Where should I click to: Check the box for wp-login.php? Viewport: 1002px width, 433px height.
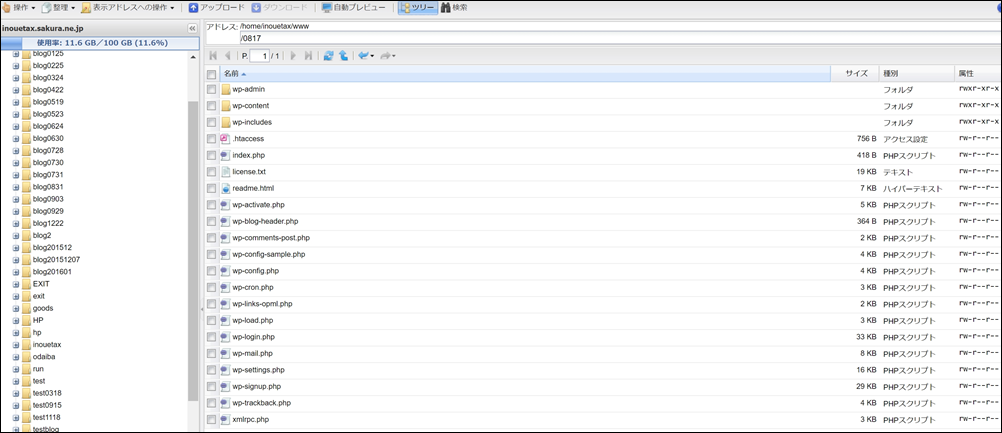212,337
